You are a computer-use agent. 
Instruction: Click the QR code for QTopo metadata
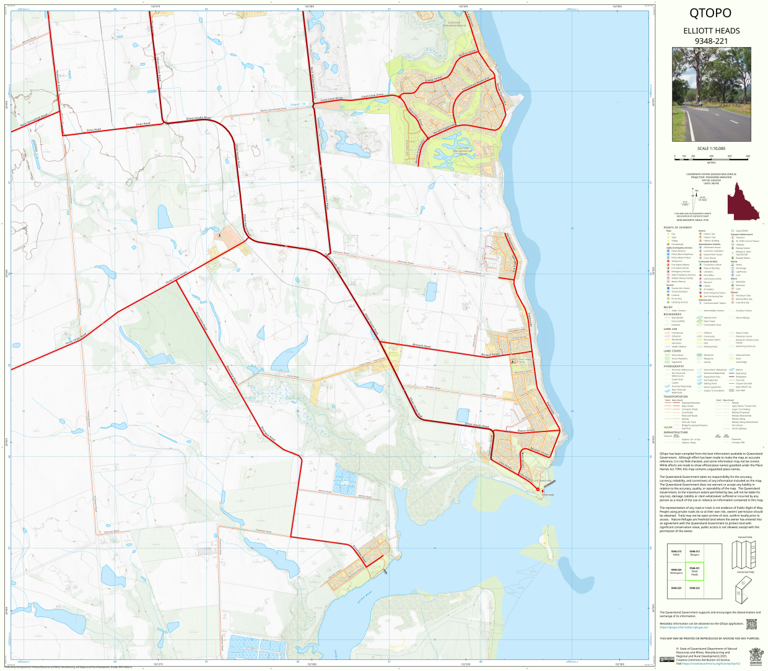coord(751,624)
